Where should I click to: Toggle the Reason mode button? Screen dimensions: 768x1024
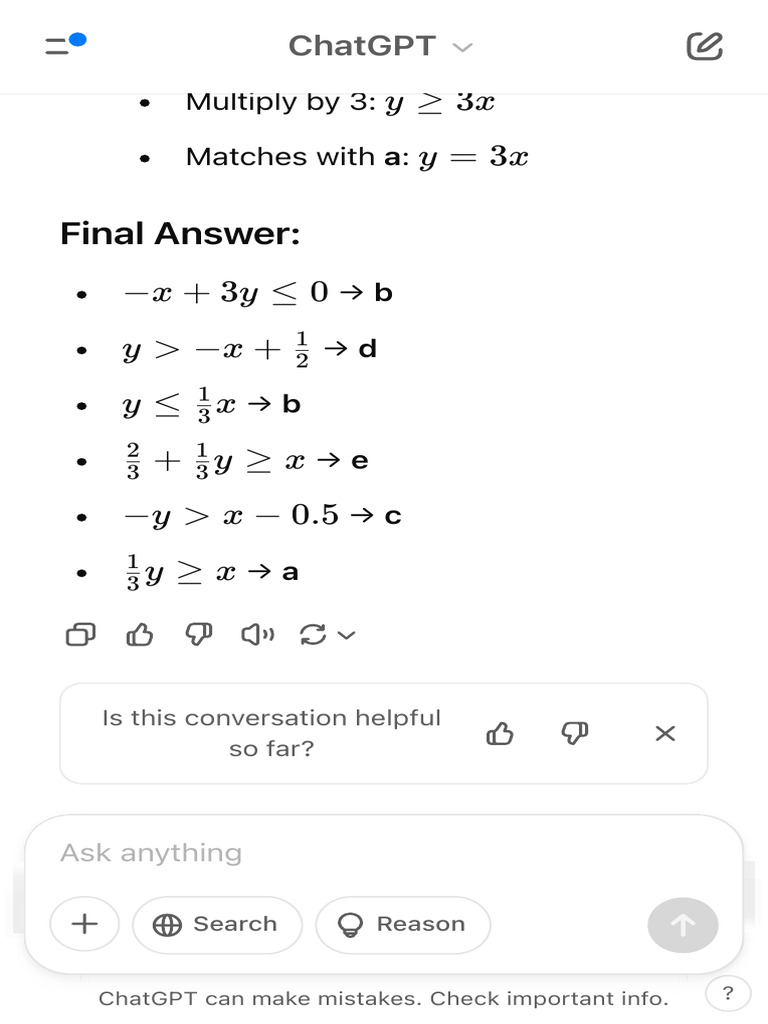click(x=403, y=924)
